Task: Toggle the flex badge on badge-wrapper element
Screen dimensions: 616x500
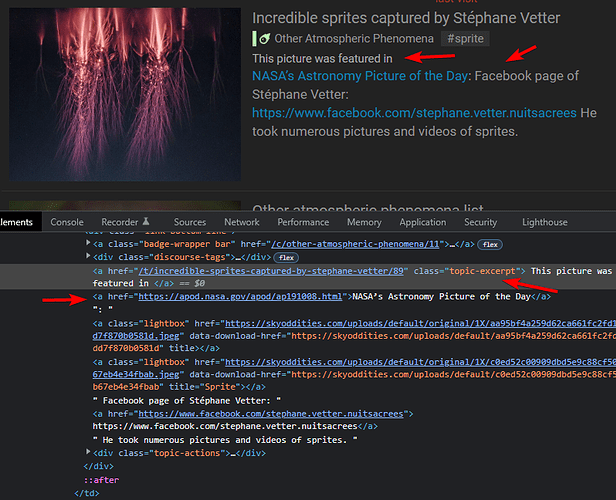Action: pyautogui.click(x=490, y=244)
